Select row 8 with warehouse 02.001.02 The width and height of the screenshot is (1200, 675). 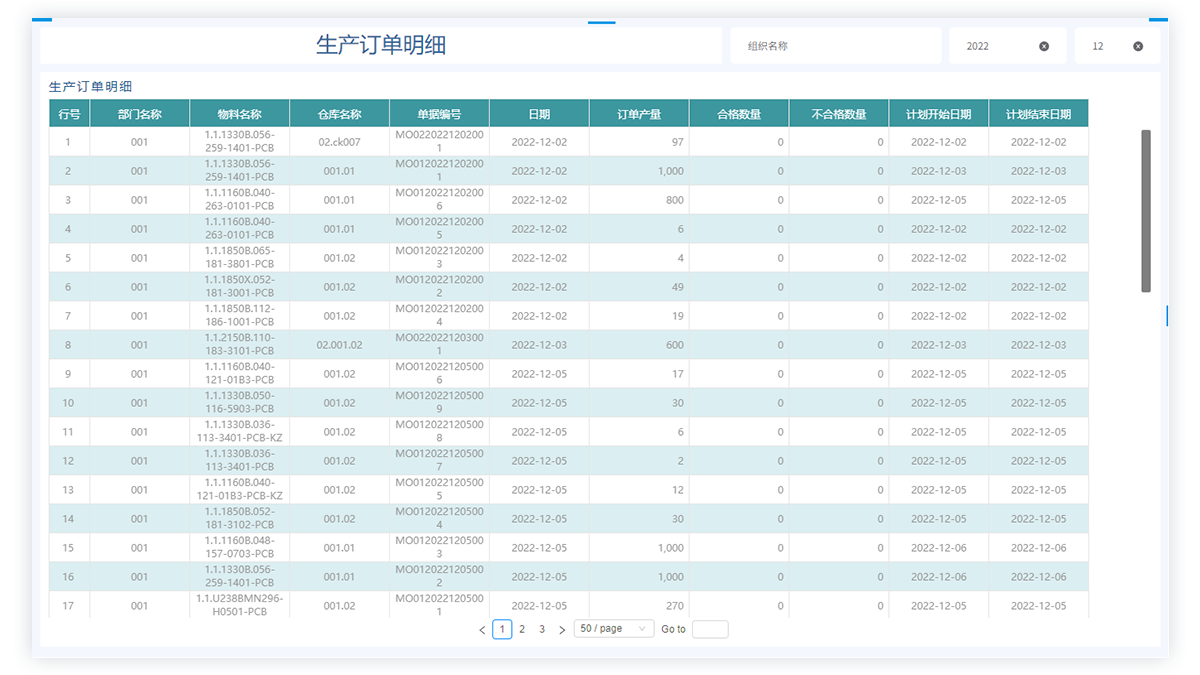339,345
